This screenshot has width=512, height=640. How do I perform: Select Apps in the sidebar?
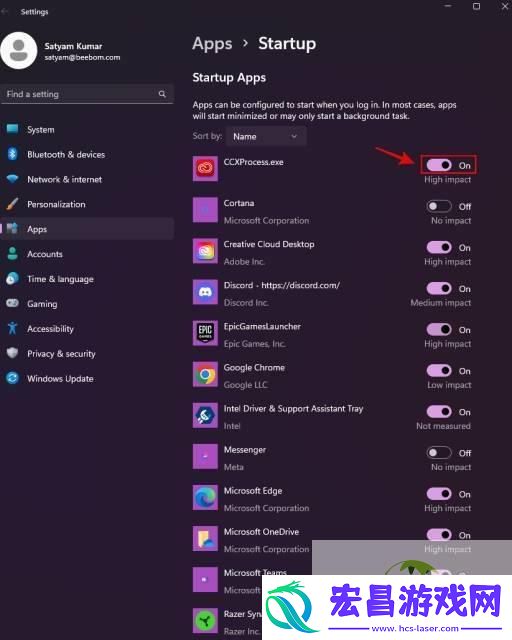87,229
